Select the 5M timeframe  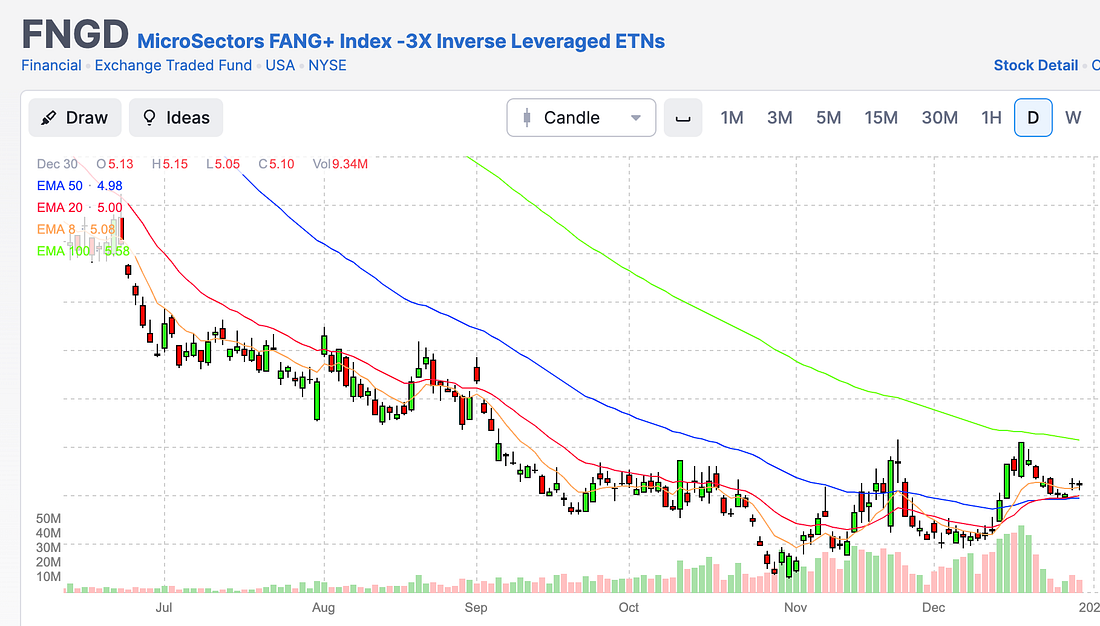[x=829, y=118]
